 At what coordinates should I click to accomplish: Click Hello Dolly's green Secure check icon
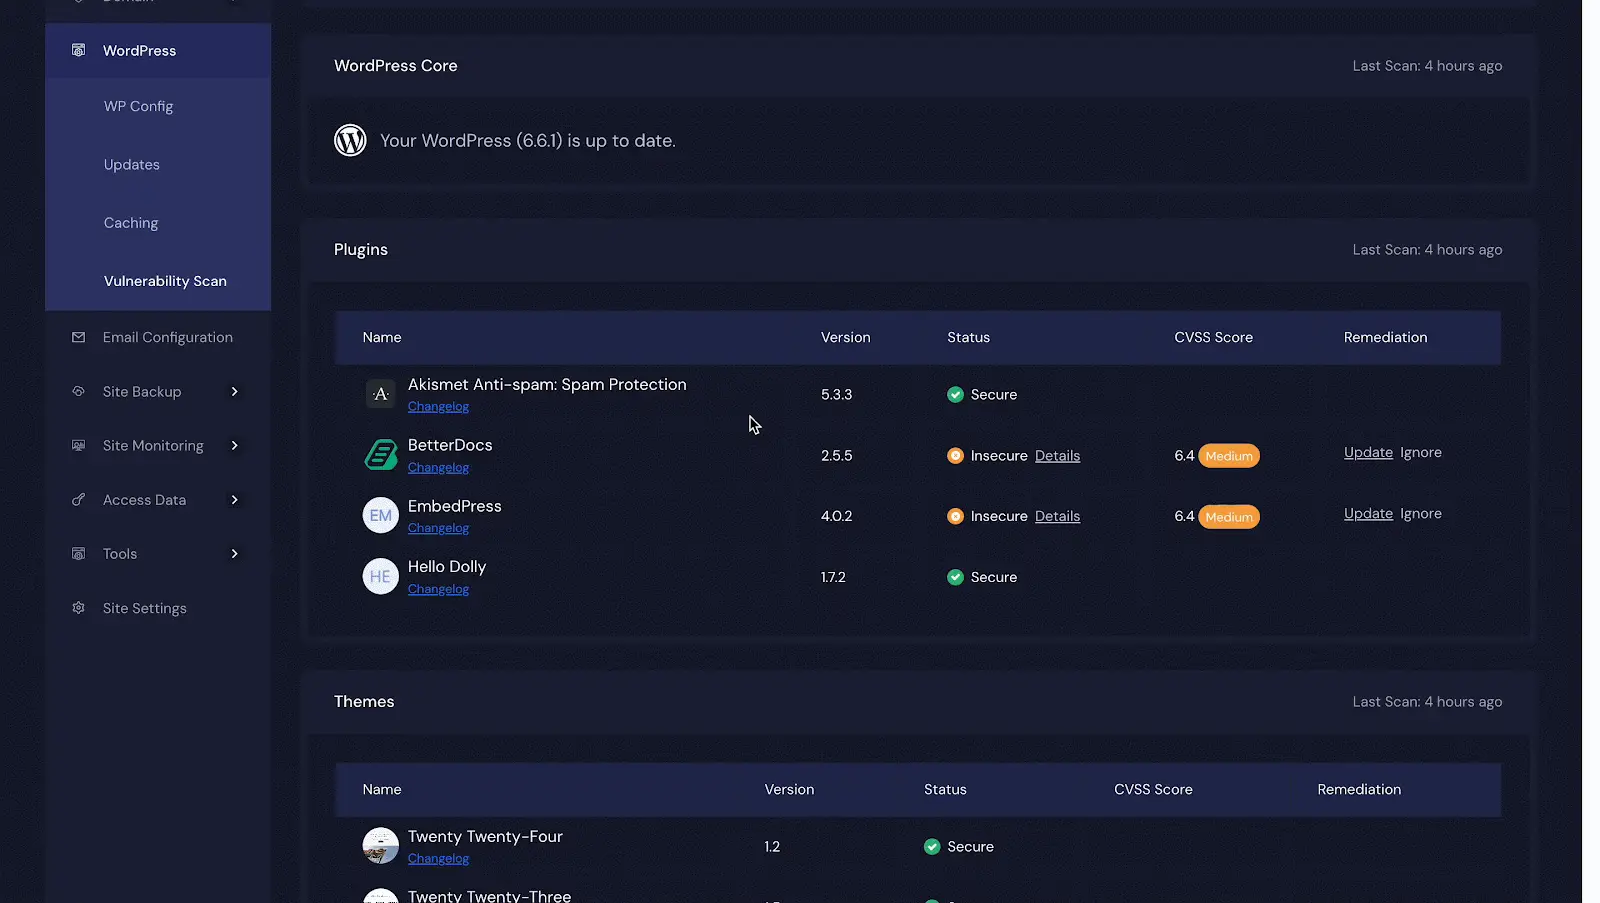tap(955, 577)
